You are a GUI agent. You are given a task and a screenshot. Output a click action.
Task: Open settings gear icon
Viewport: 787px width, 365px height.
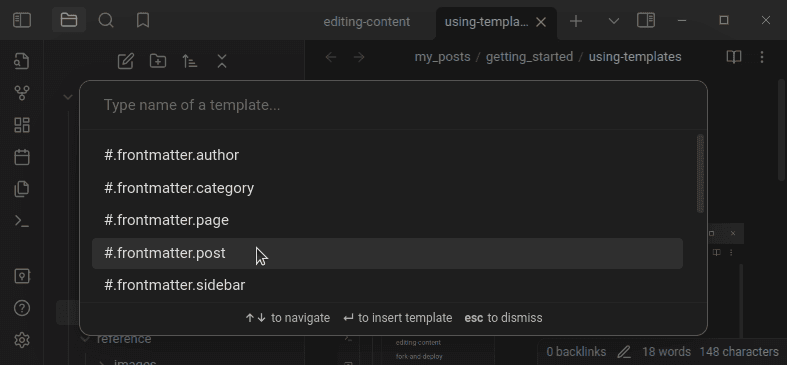[22, 340]
